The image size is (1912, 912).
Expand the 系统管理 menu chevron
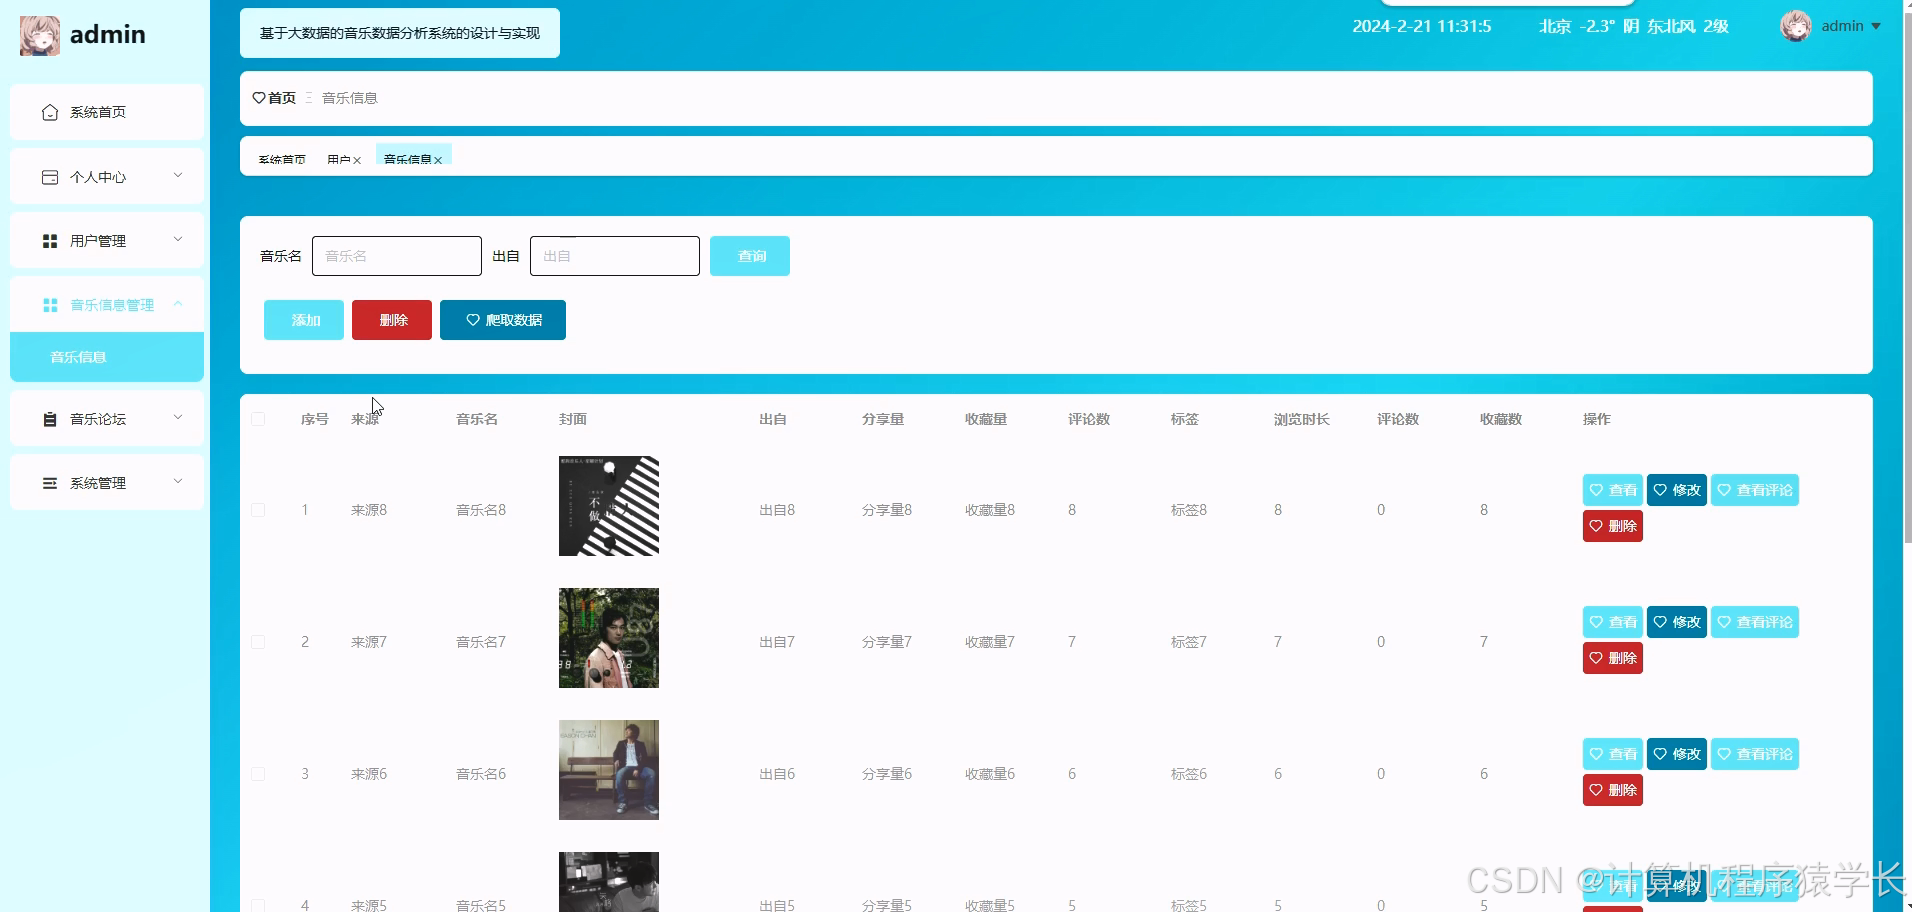click(x=178, y=482)
